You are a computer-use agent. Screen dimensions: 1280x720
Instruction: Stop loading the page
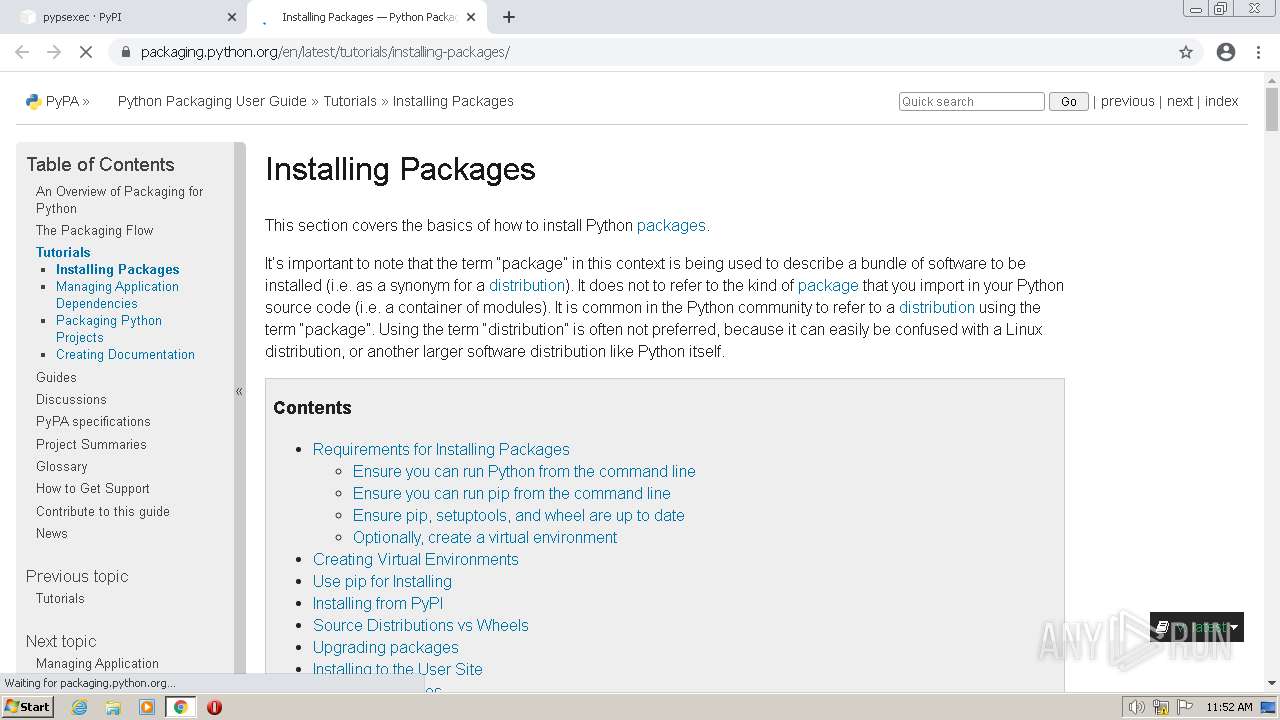[86, 52]
